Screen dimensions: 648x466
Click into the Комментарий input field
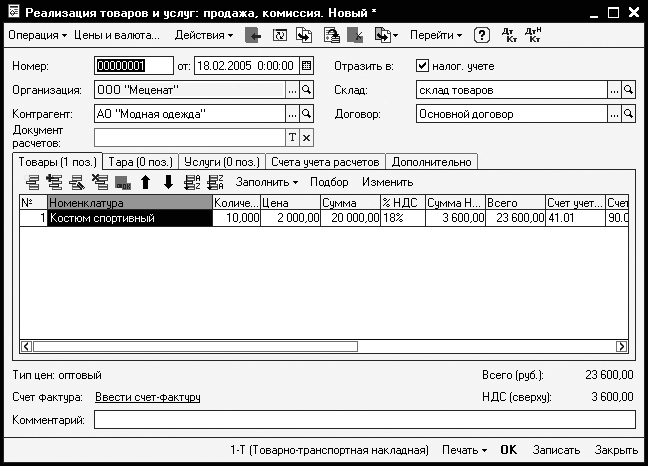coord(365,420)
